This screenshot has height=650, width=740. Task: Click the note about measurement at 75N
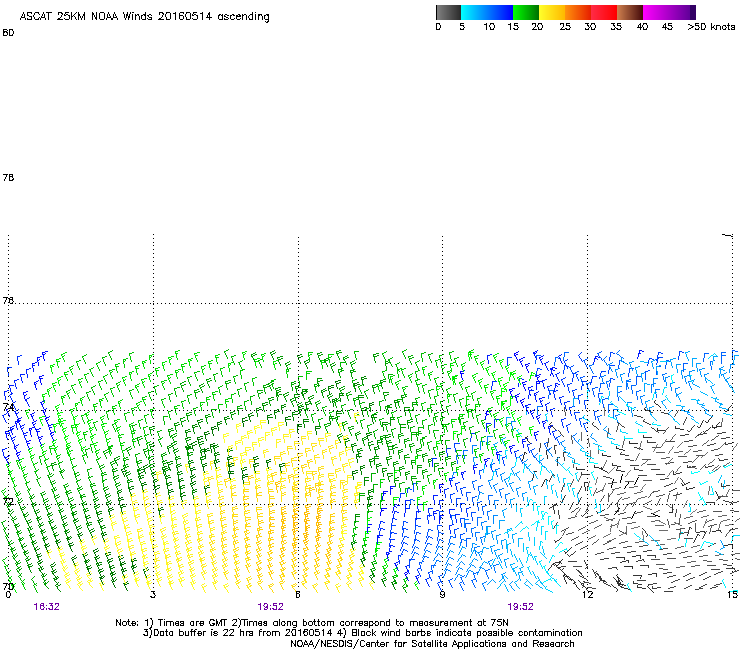[x=370, y=623]
